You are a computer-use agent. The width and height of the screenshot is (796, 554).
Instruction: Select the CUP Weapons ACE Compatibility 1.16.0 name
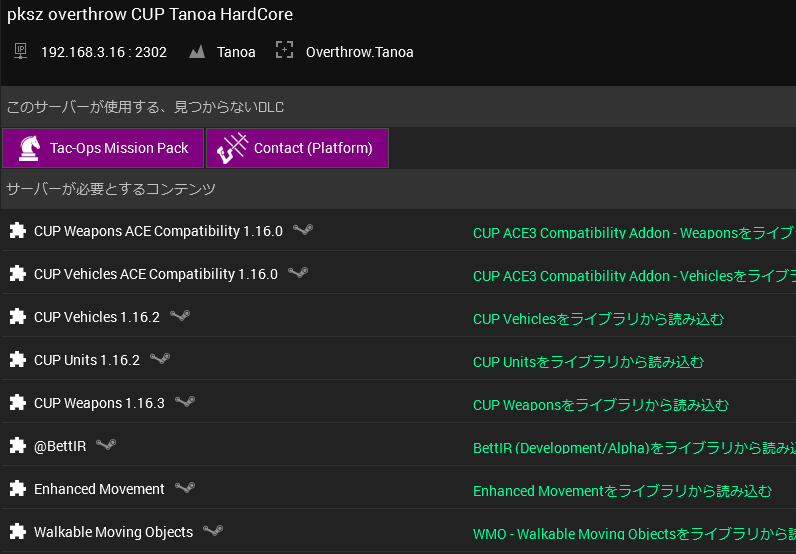coord(158,231)
